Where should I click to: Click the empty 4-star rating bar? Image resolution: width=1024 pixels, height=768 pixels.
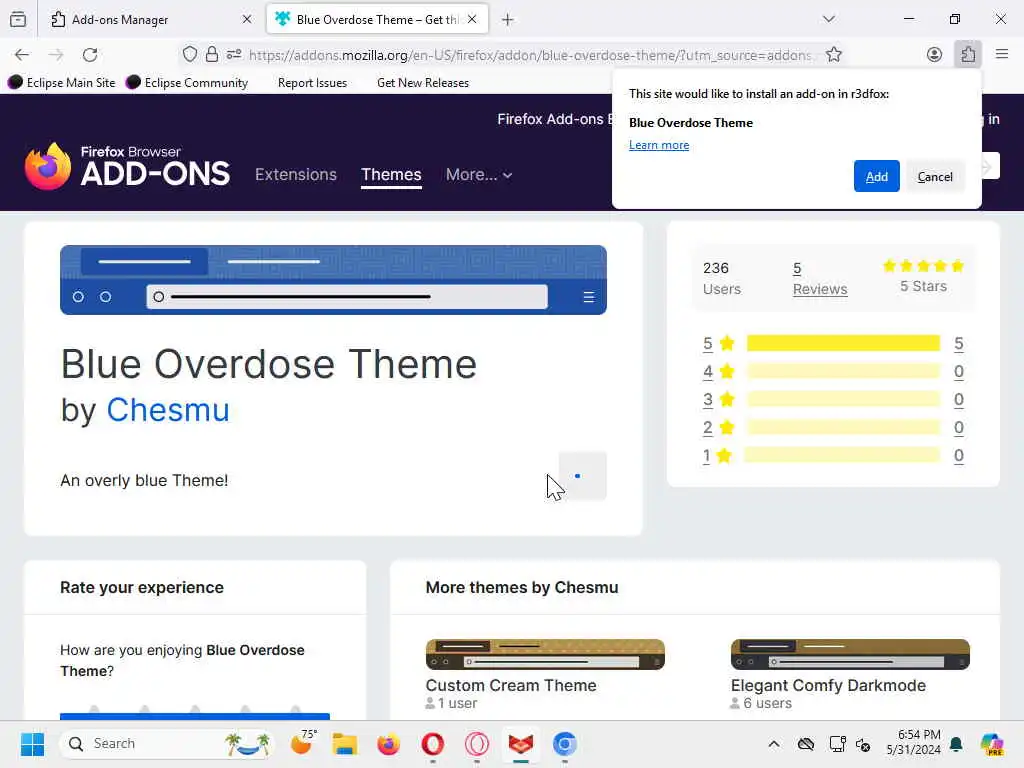coord(843,372)
